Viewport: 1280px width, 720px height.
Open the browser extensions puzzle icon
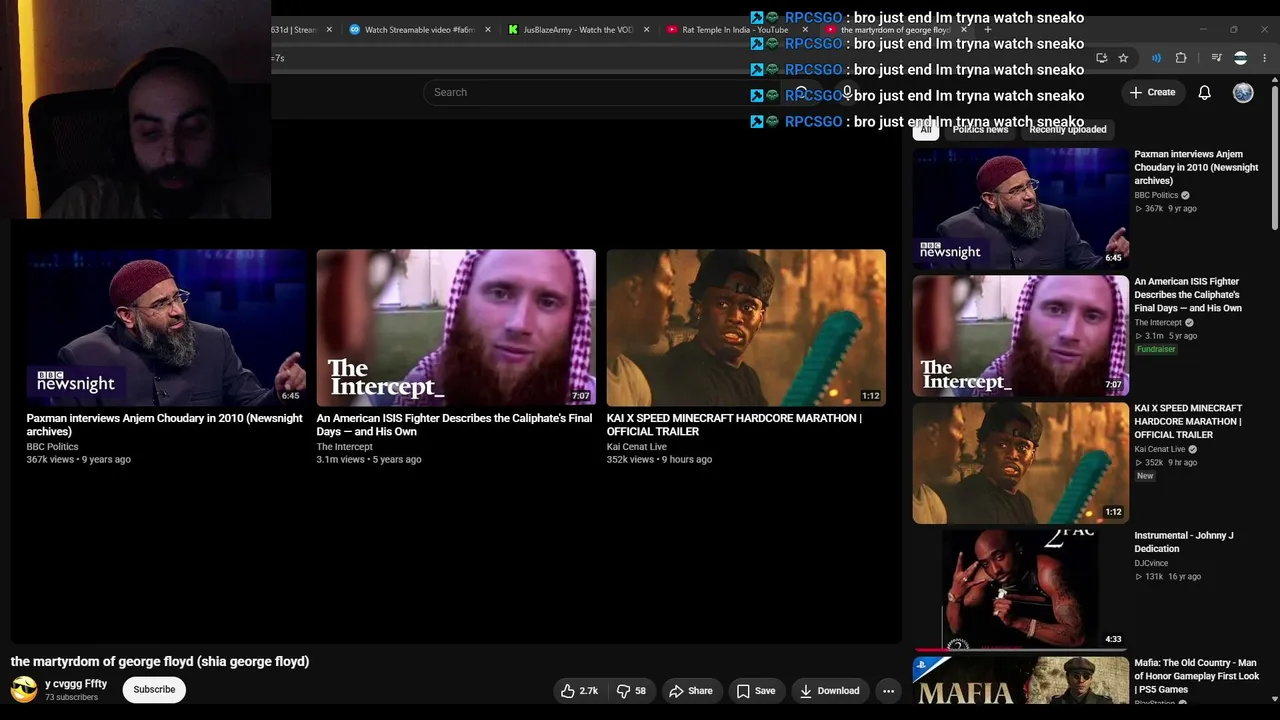(x=1181, y=58)
